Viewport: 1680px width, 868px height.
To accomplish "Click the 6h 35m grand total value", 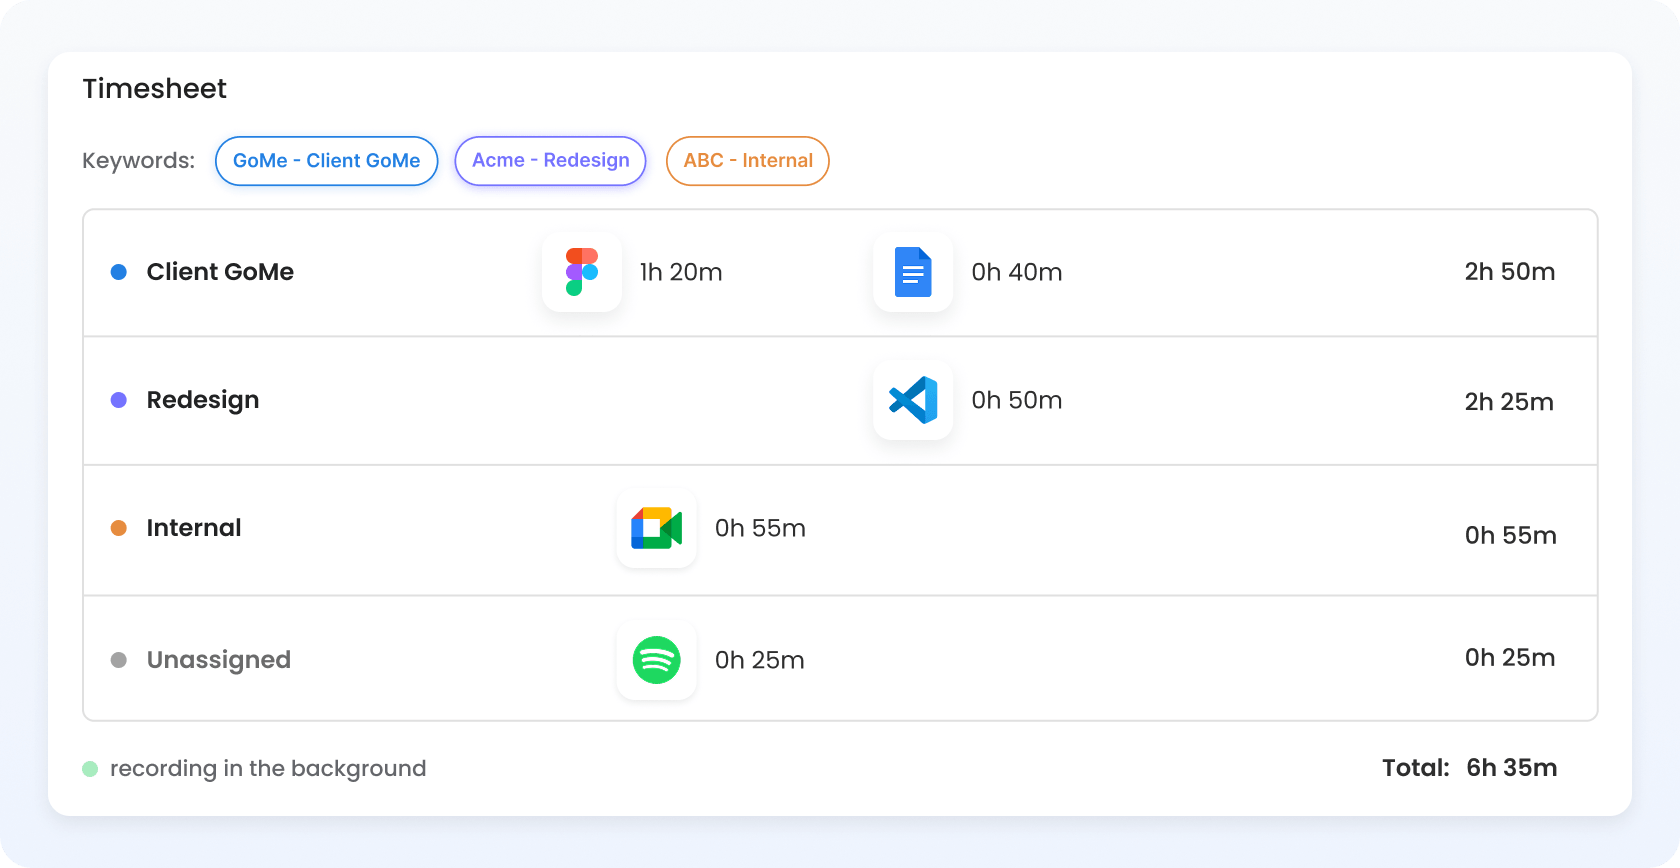I will click(1512, 768).
